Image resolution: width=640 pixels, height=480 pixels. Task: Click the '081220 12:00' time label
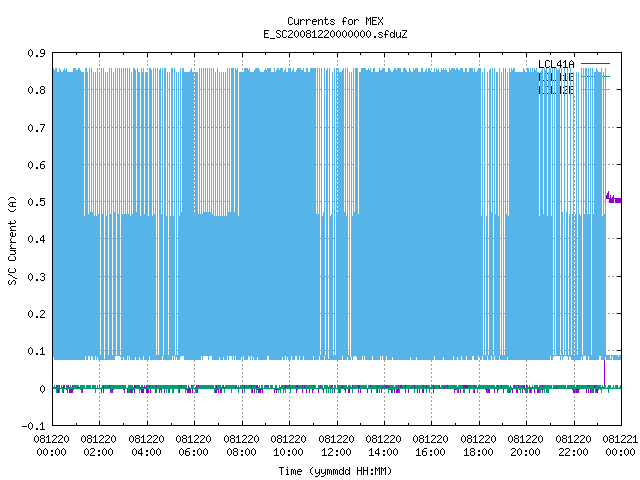point(336,446)
